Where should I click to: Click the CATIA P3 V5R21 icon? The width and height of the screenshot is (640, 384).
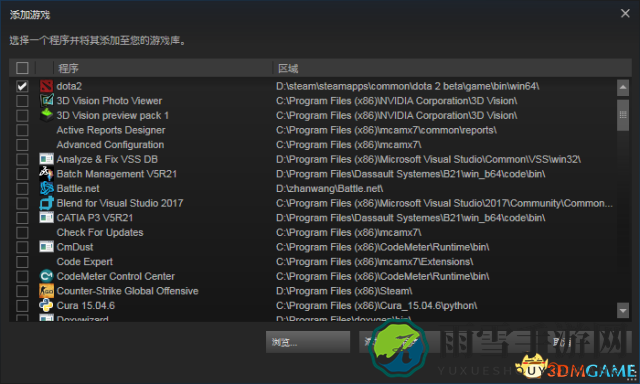tap(46, 218)
